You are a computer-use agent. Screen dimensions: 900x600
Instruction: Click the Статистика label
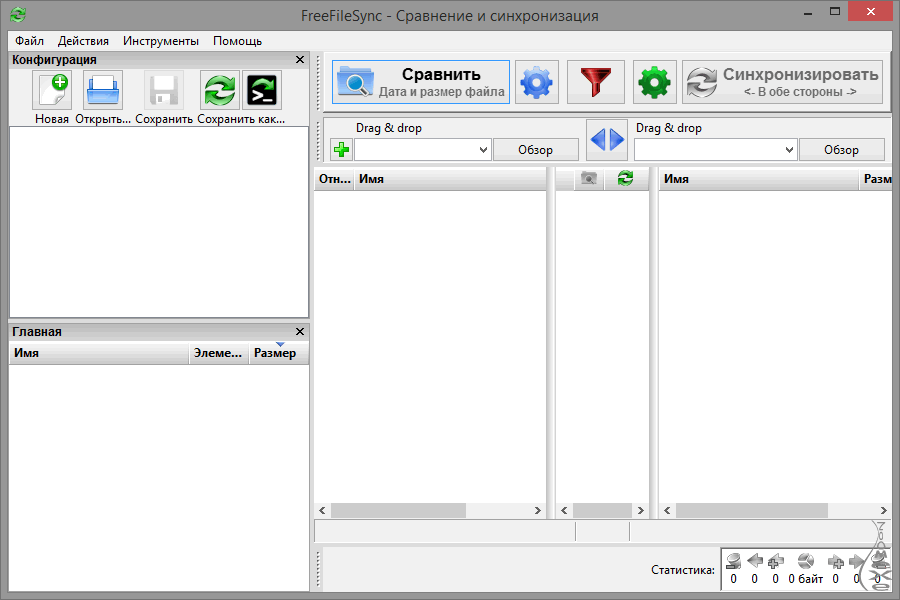pyautogui.click(x=683, y=570)
